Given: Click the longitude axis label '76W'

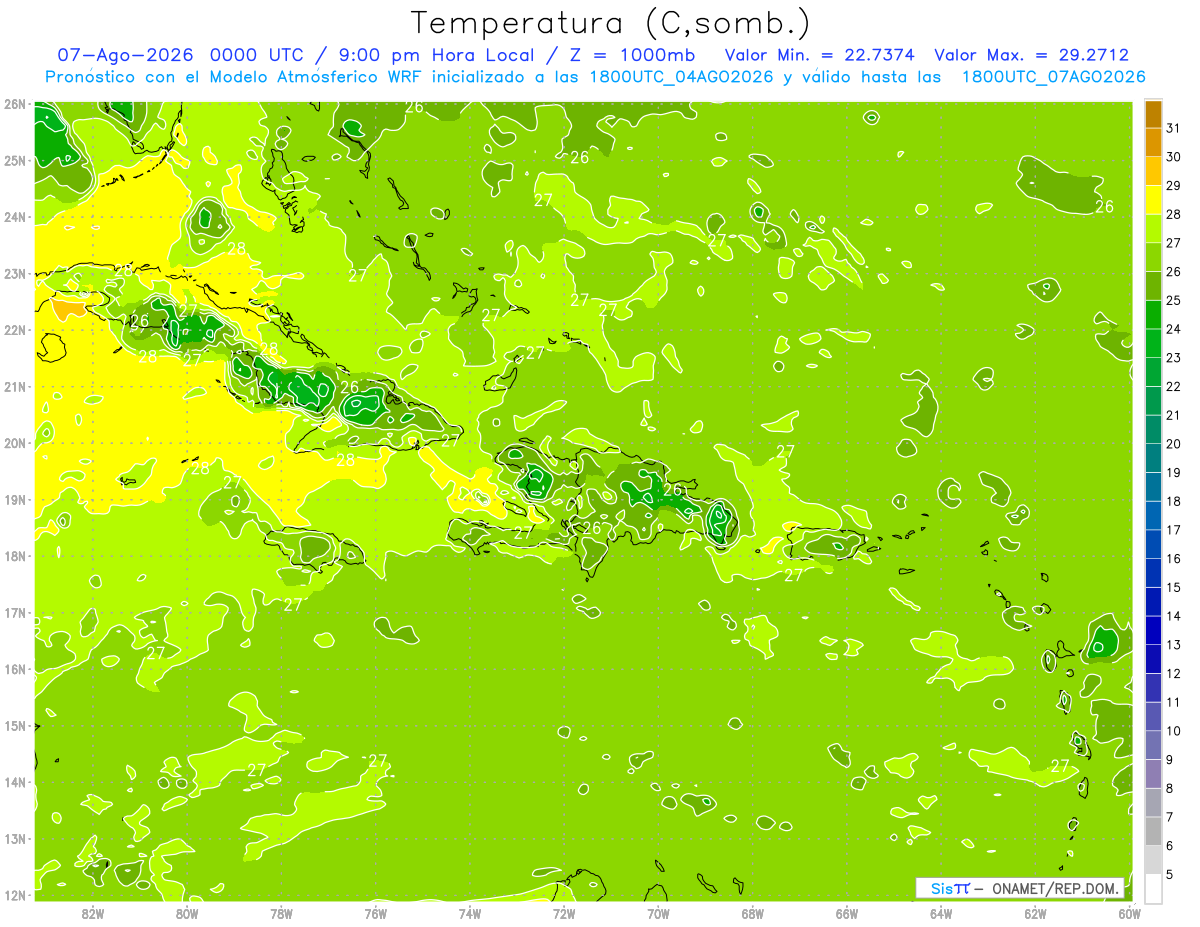Looking at the screenshot, I should [376, 913].
